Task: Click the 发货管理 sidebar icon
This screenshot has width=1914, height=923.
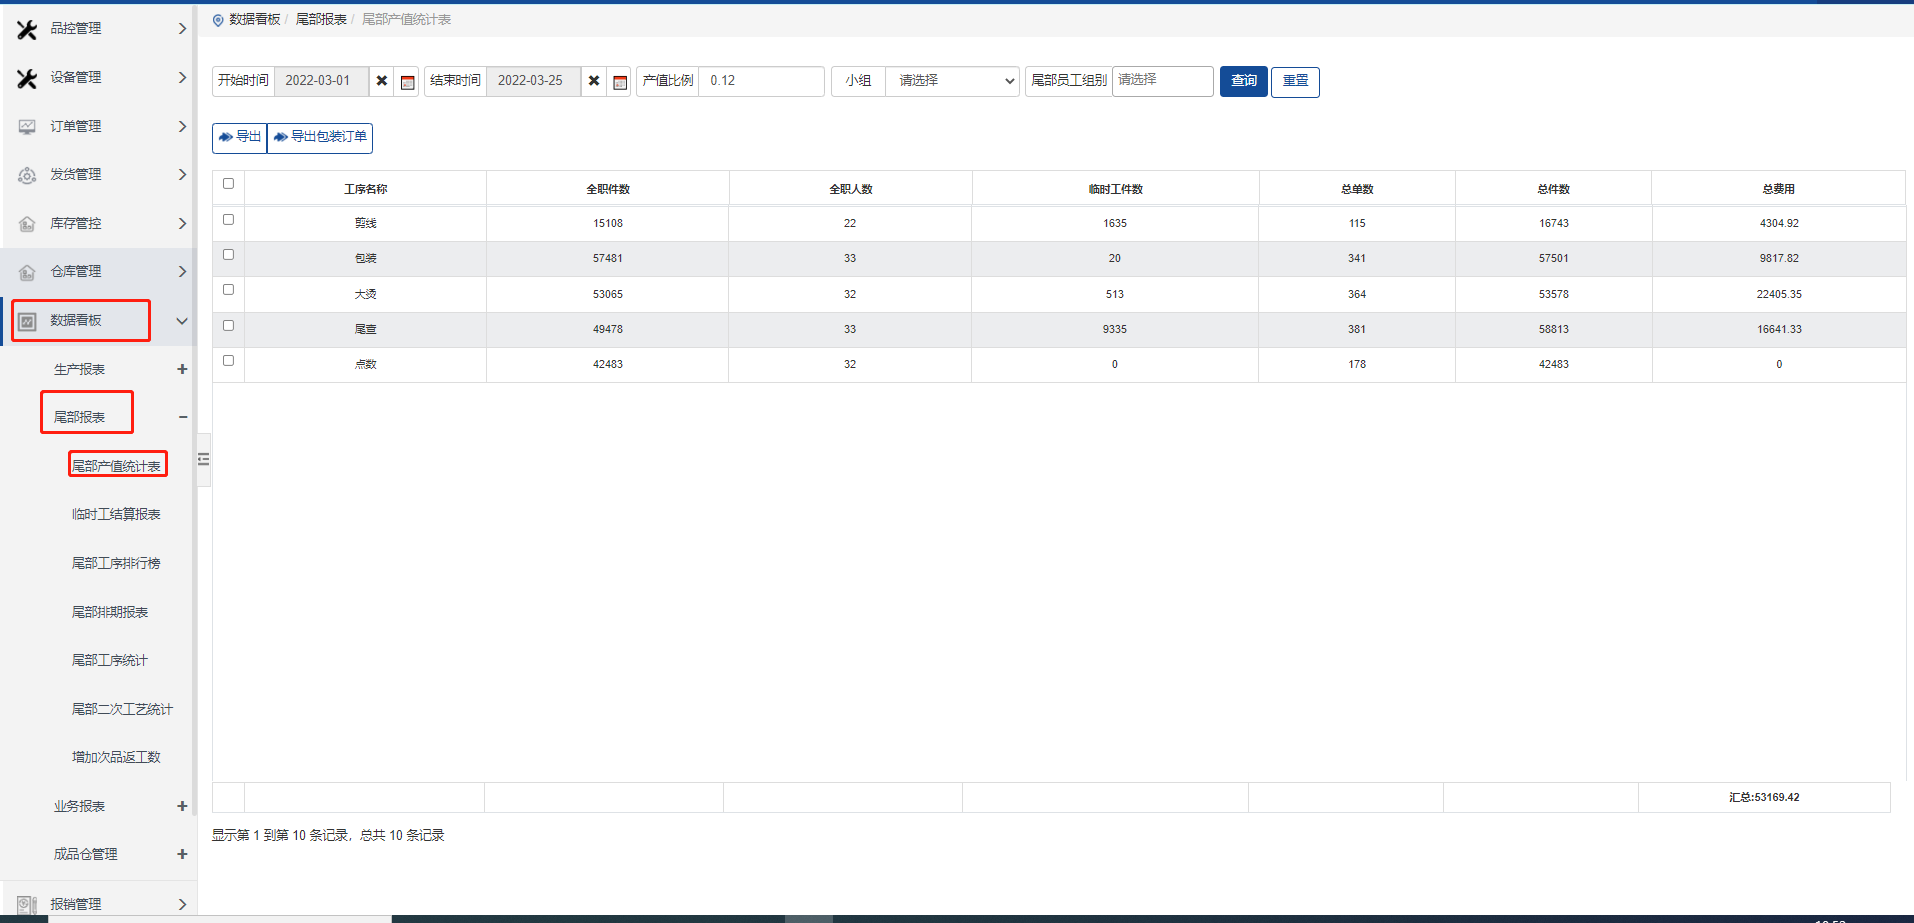Action: pos(27,175)
